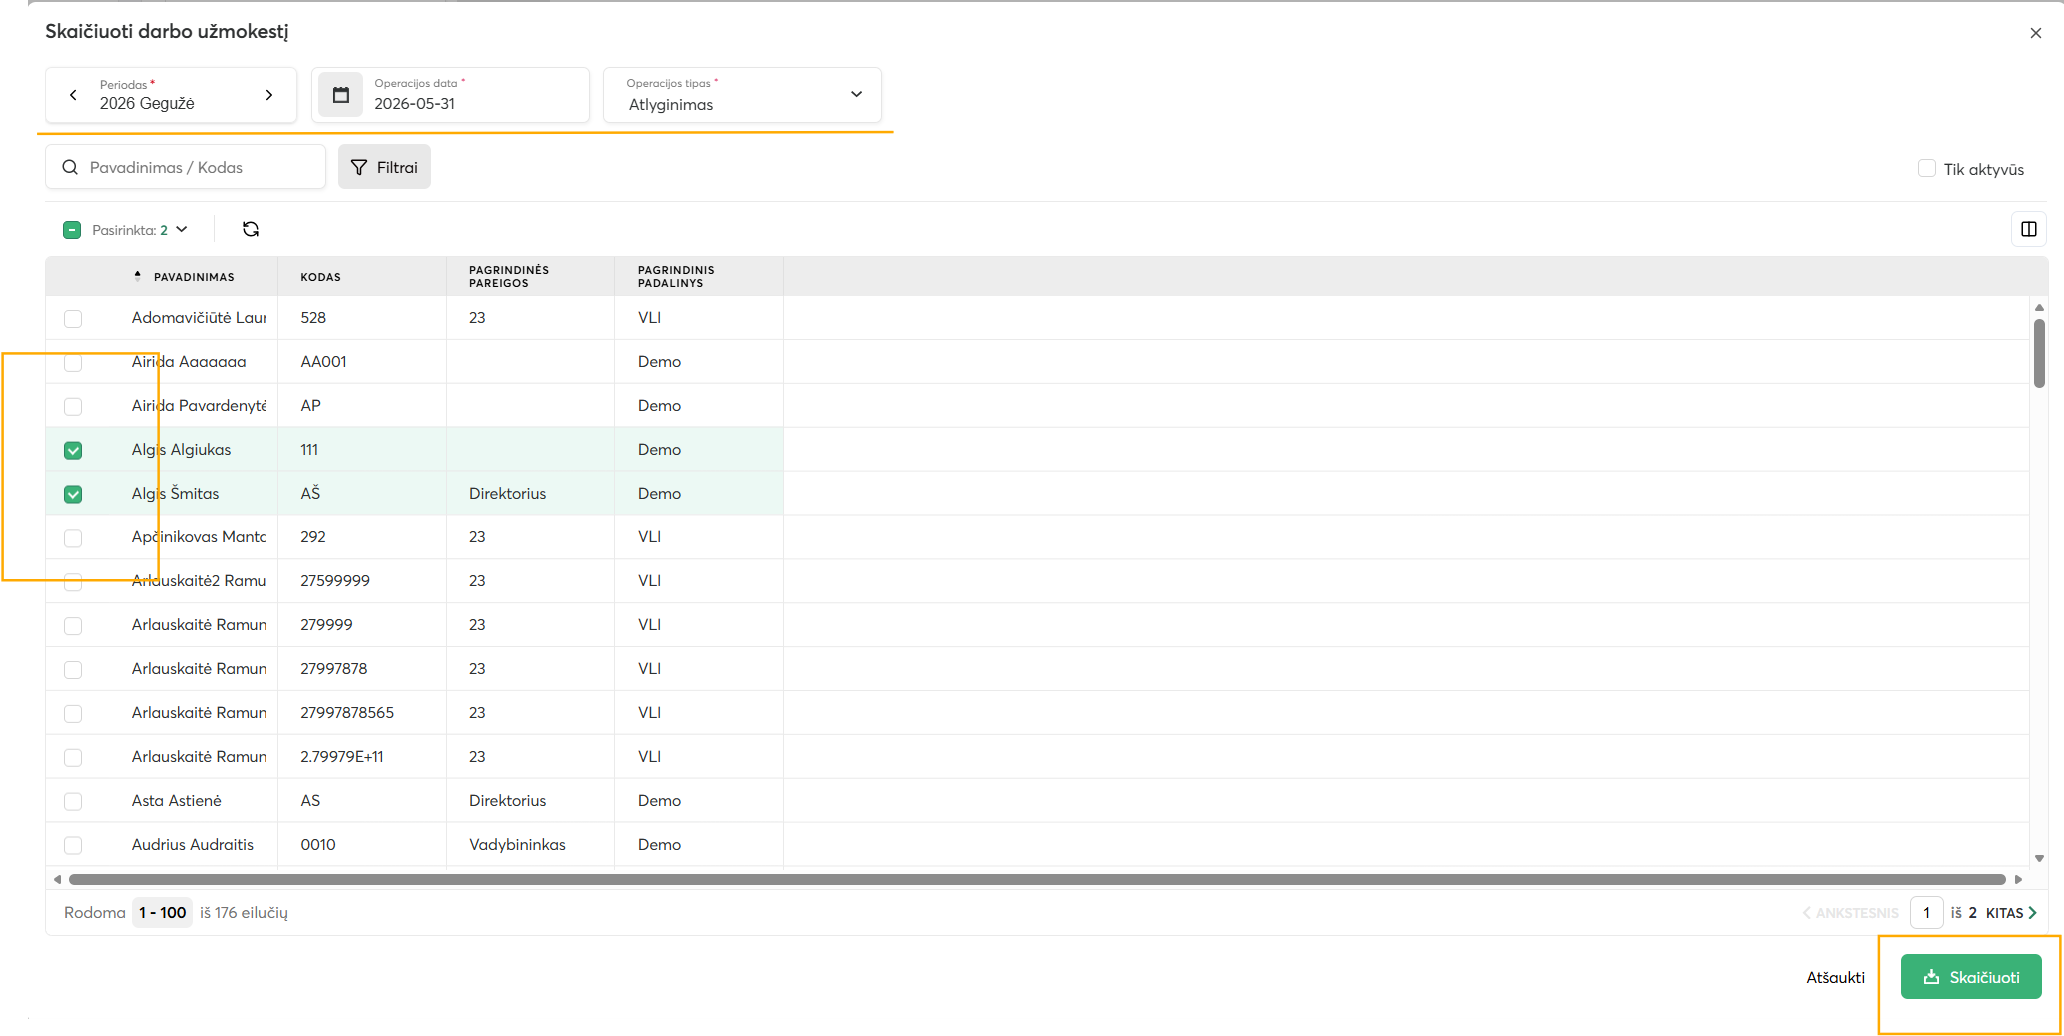Click the Atšaukti cancel button
The height and width of the screenshot is (1036, 2064).
(1835, 977)
